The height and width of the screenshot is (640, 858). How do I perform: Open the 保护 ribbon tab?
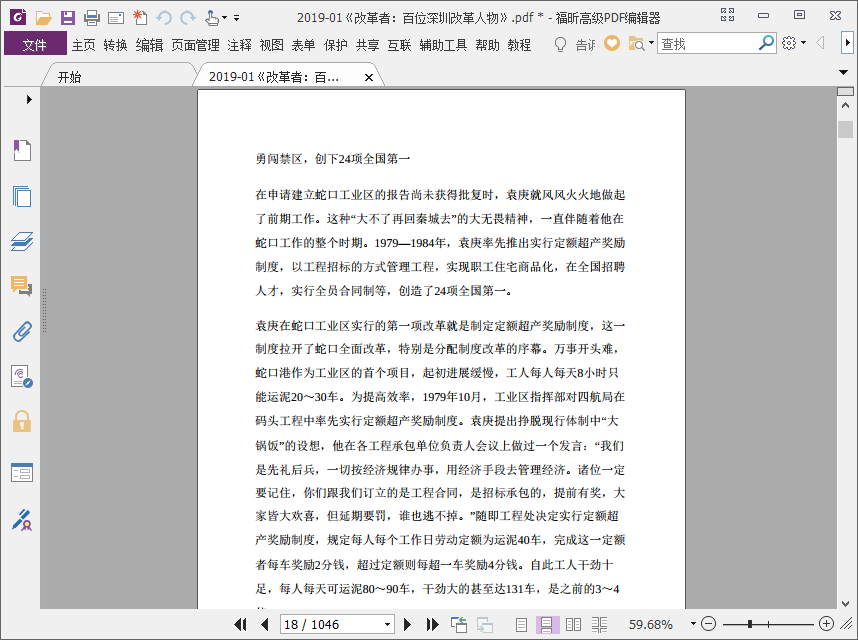335,45
